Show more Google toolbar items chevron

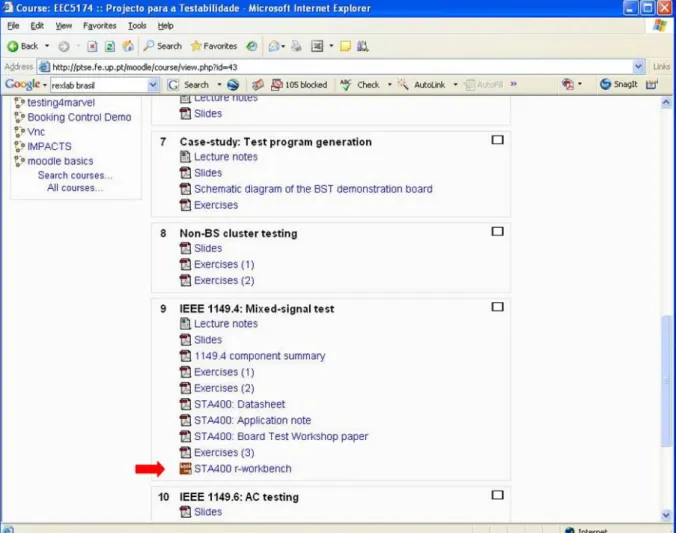click(513, 84)
